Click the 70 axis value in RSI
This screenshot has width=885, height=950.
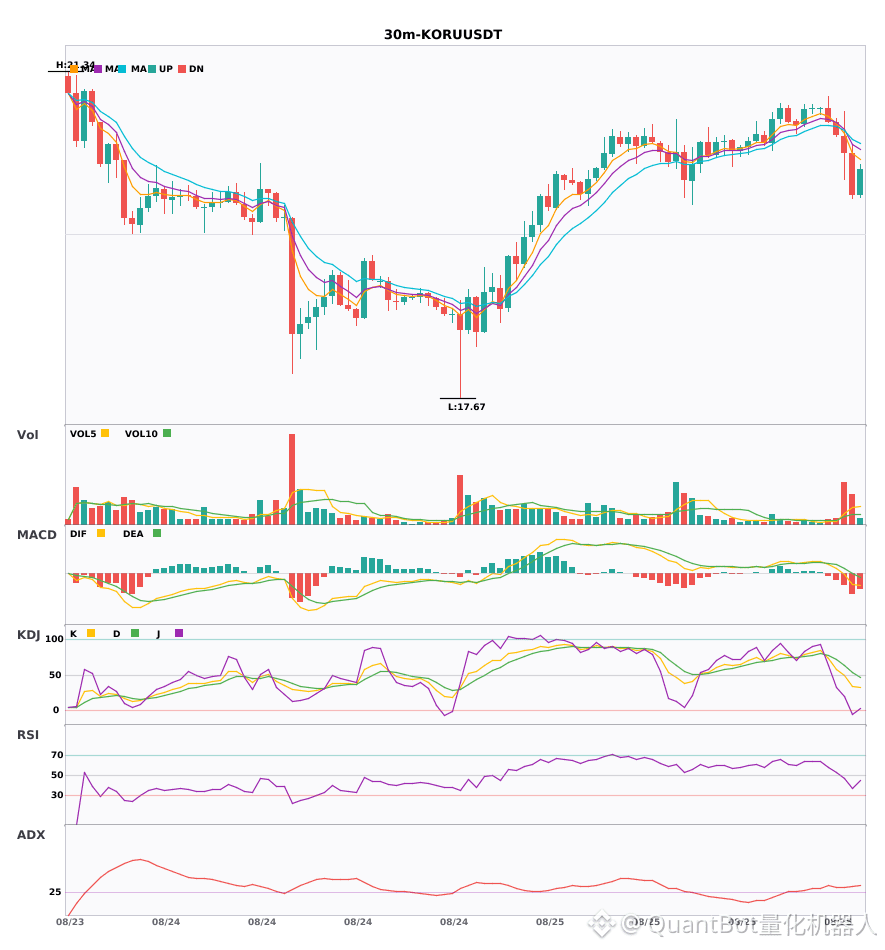click(57, 755)
